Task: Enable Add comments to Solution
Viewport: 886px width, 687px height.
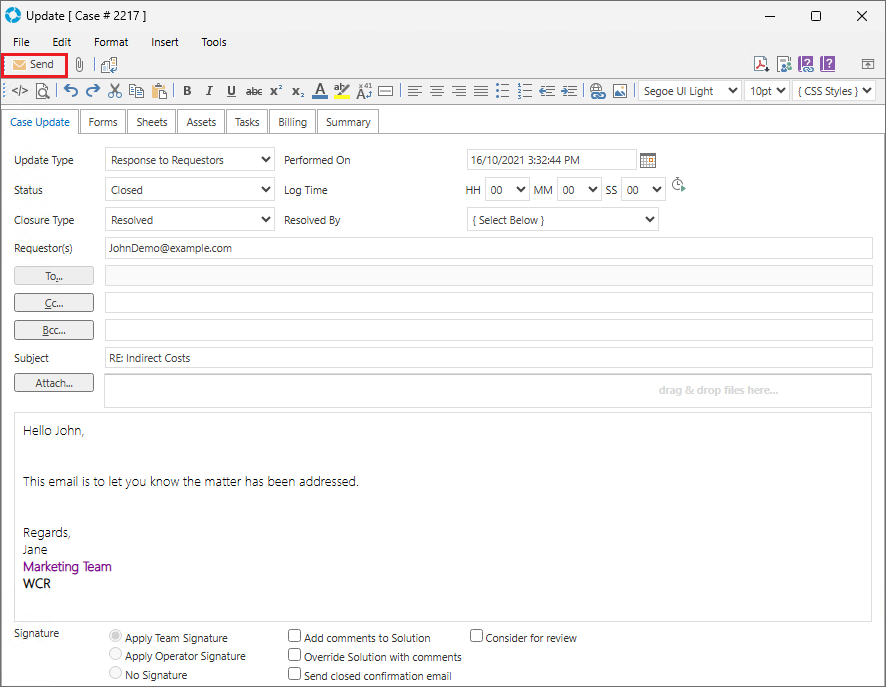Action: [x=294, y=636]
